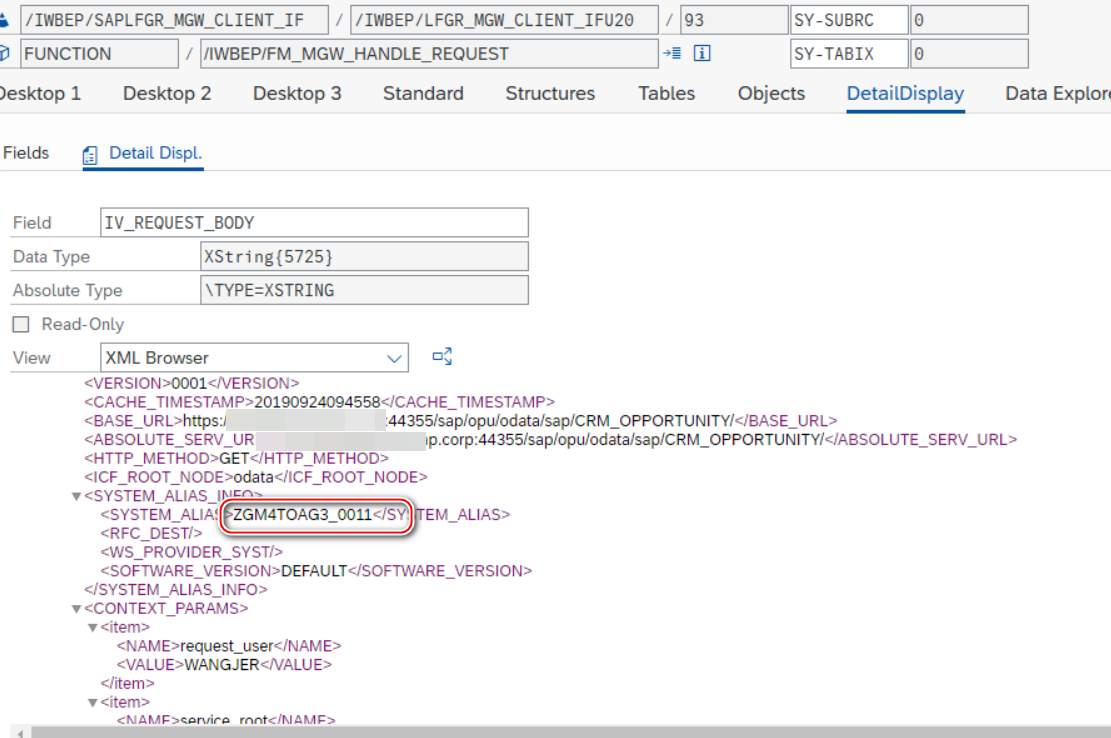Image resolution: width=1111 pixels, height=738 pixels.
Task: Collapse the SYSTEM_ALIAS_INFO XML node
Action: coord(76,496)
